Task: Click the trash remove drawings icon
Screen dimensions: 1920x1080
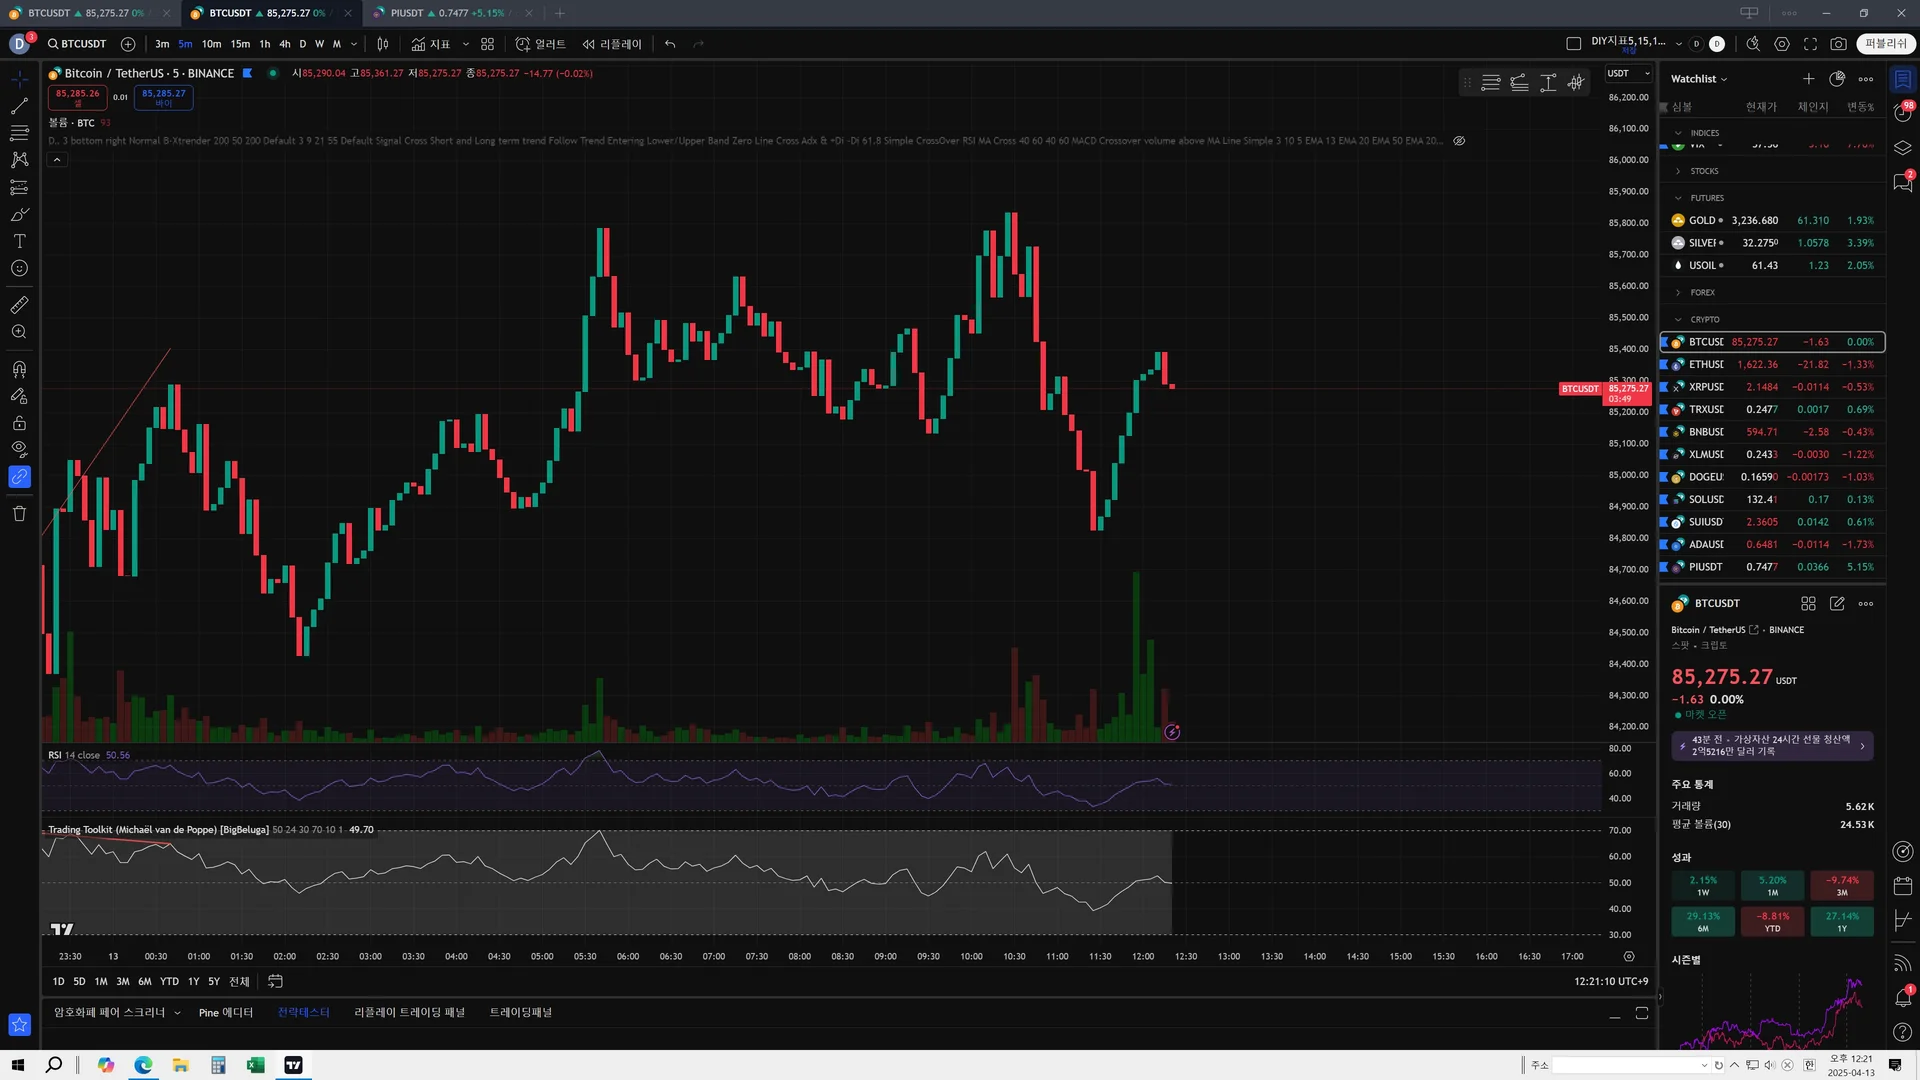Action: (x=19, y=514)
